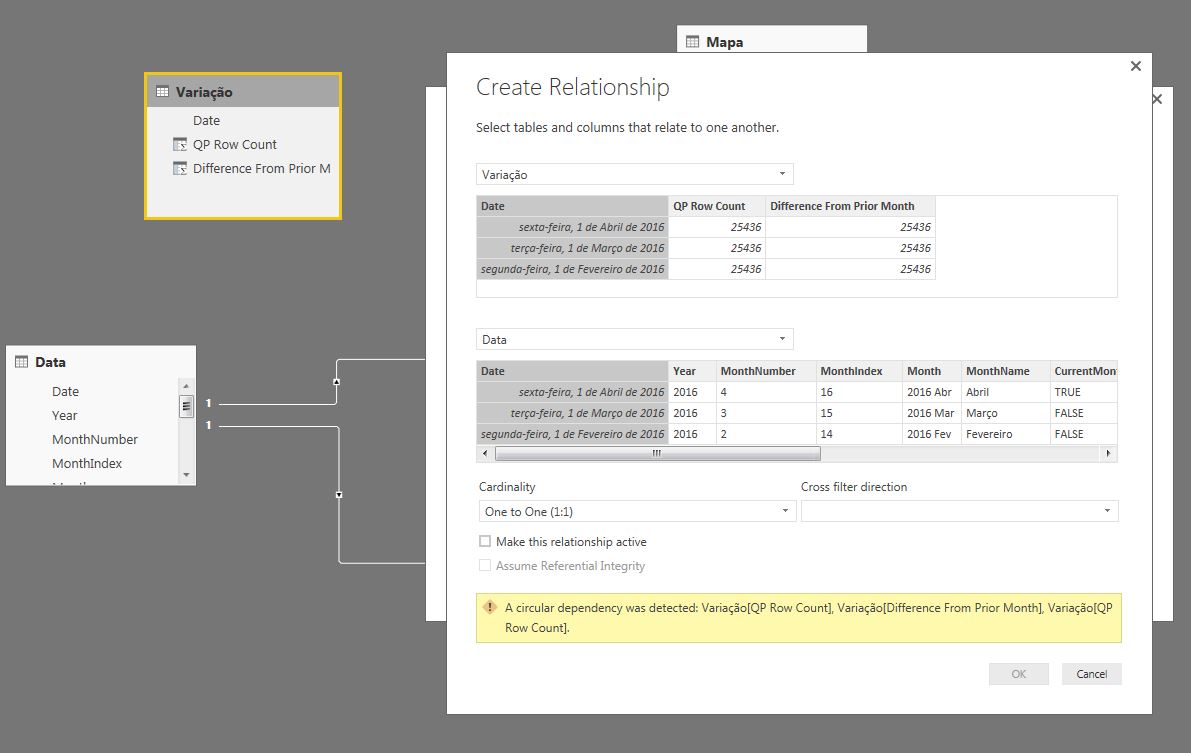Close the Create Relationship dialog
Viewport: 1191px width, 753px height.
[x=1136, y=66]
